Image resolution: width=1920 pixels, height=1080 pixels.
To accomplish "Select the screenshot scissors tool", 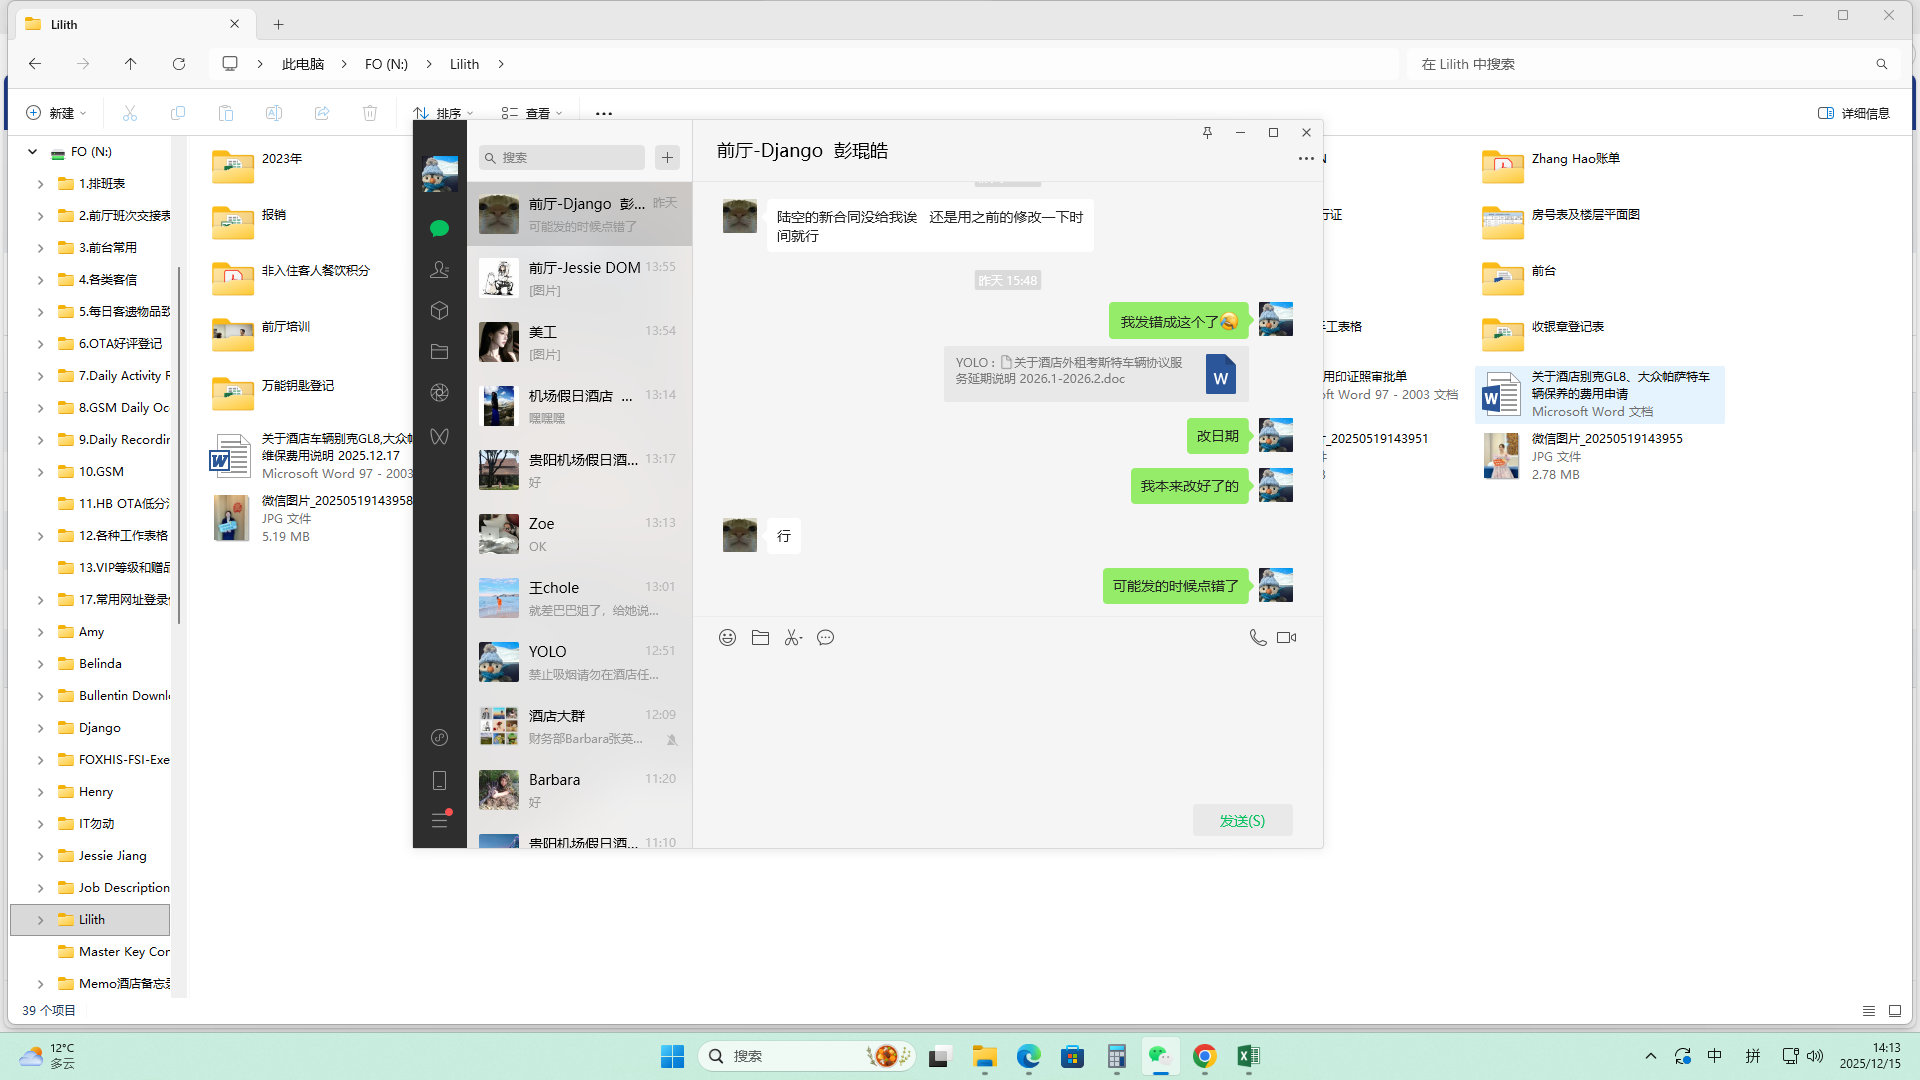I will [x=792, y=638].
